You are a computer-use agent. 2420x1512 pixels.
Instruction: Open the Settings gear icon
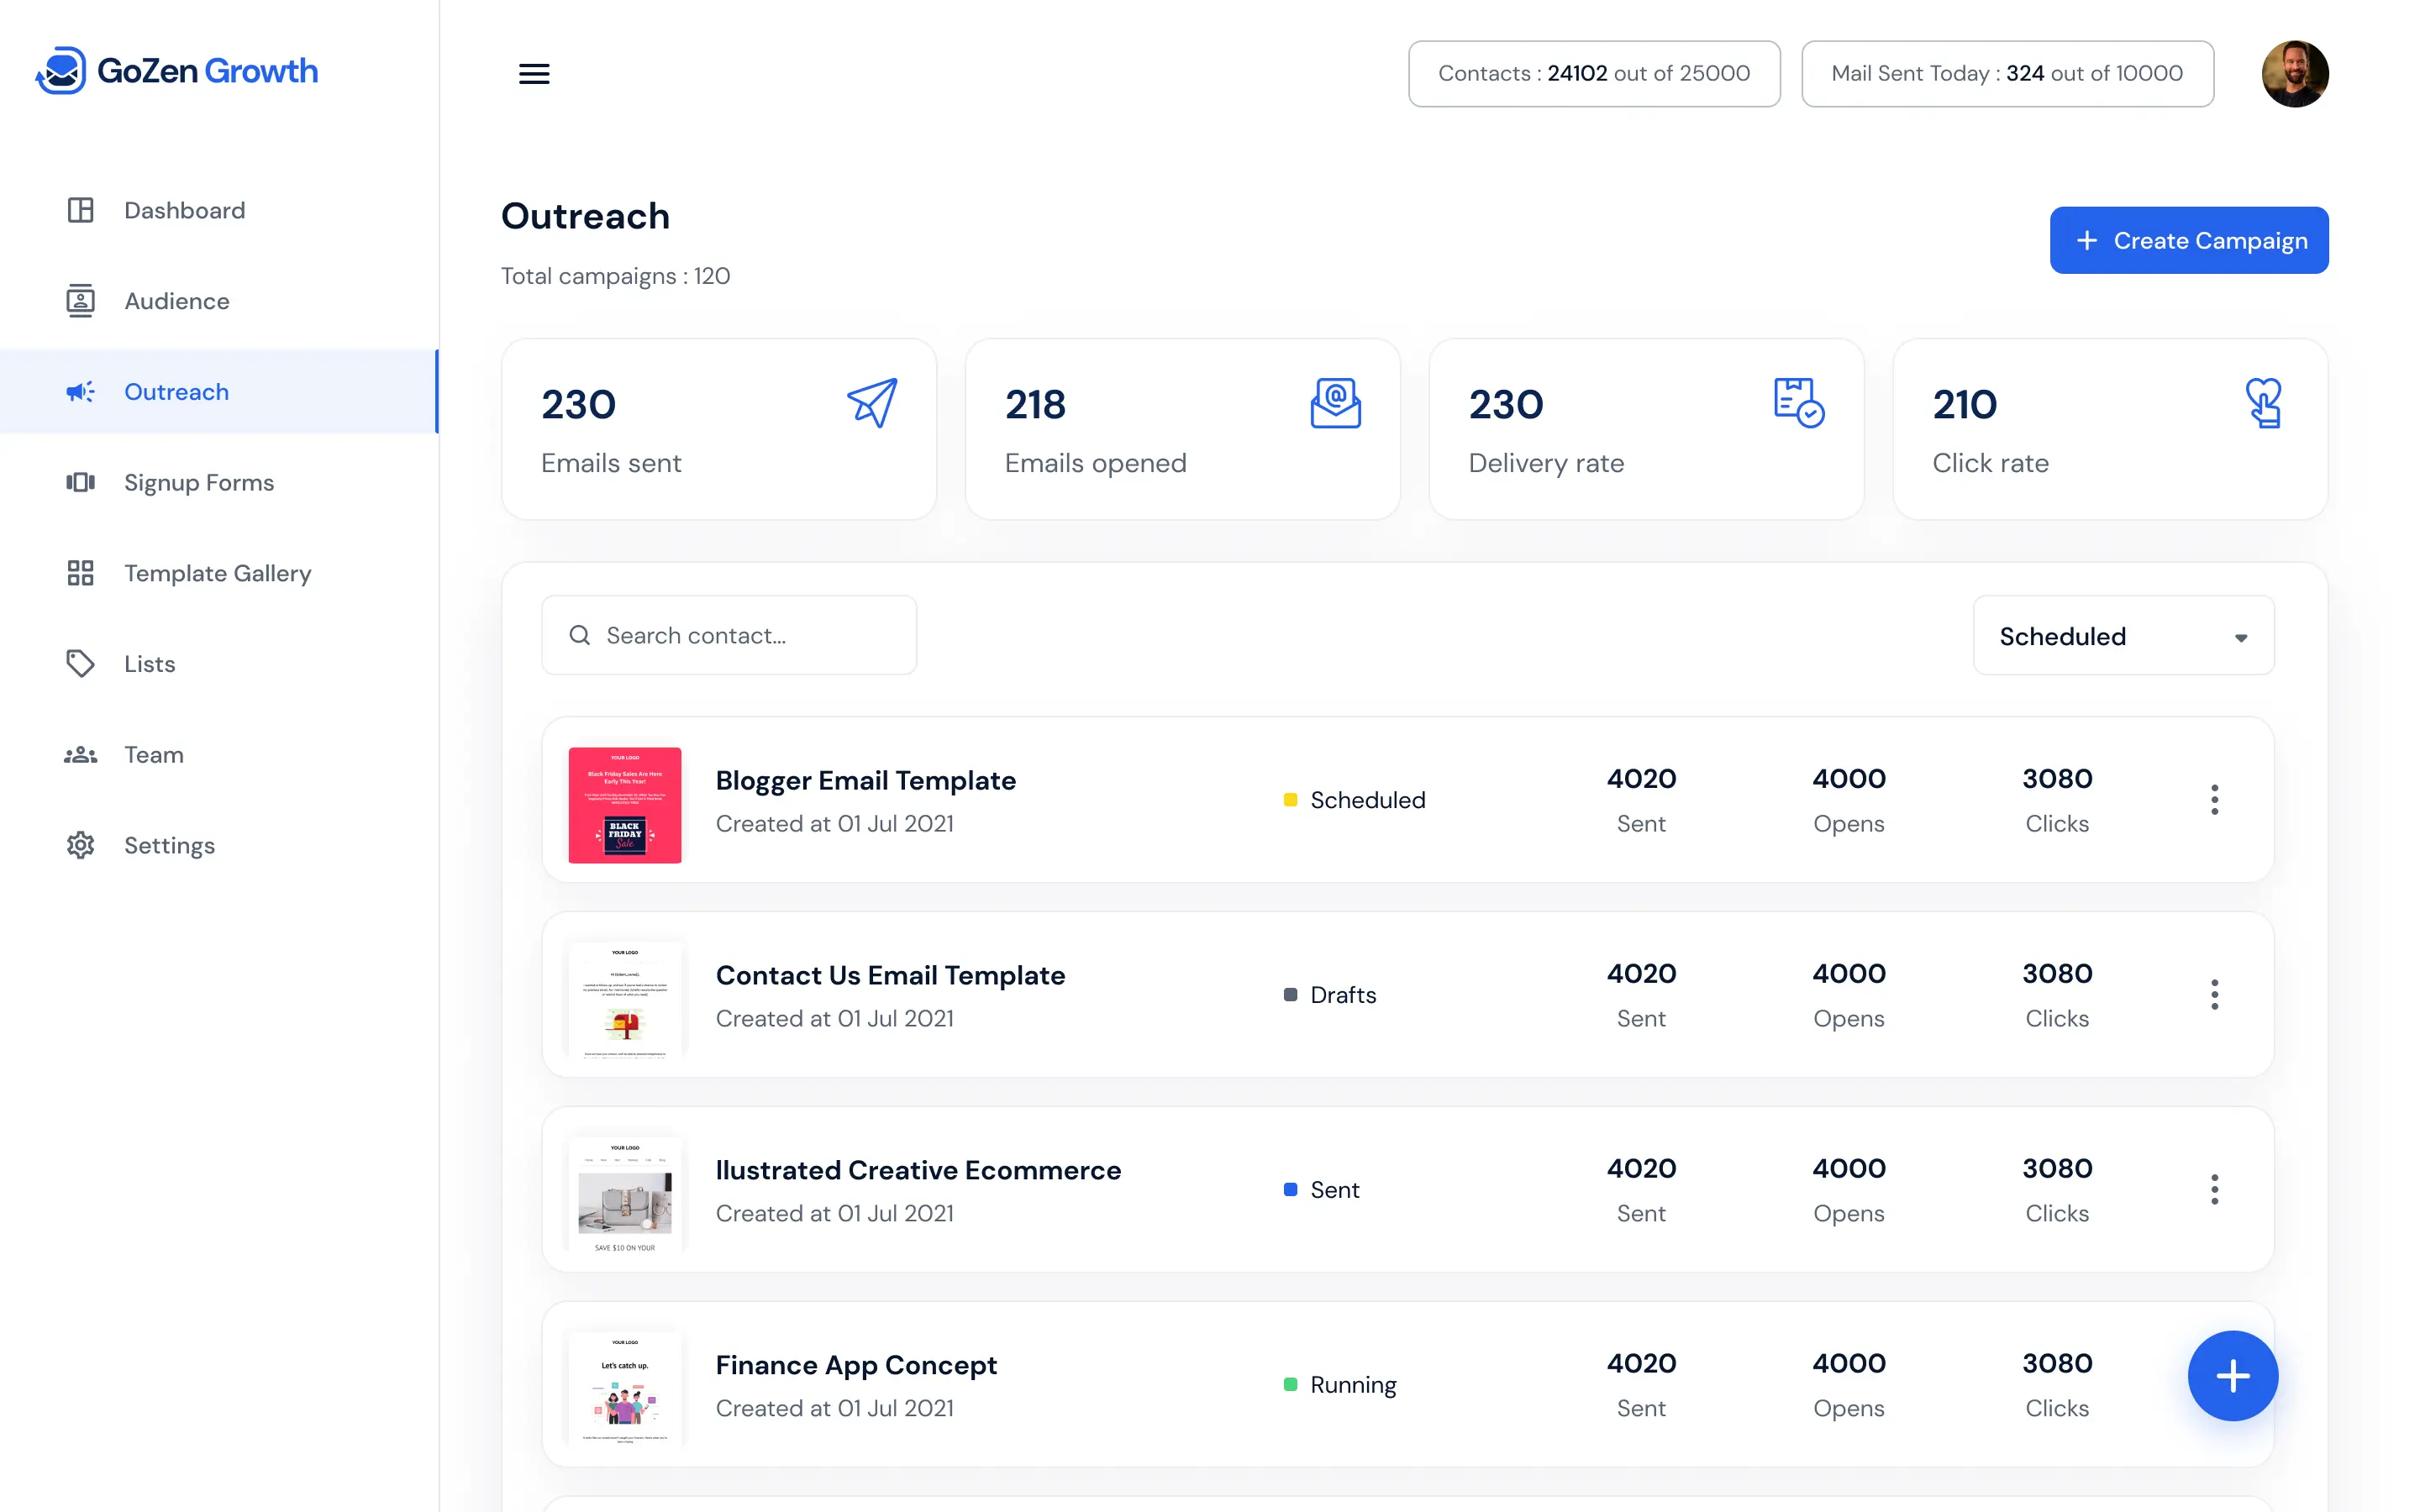(x=80, y=845)
